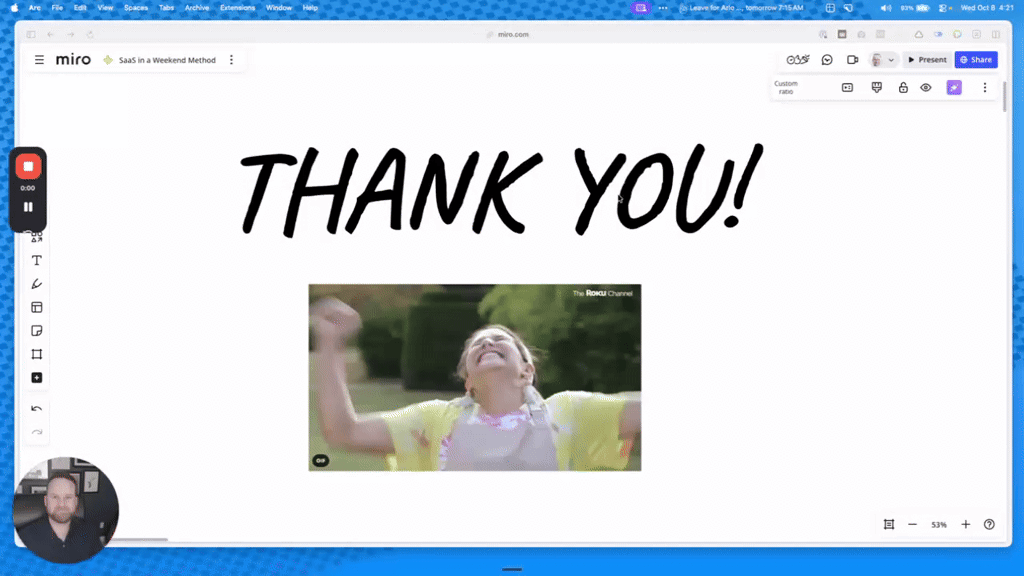Click the board title SaaS in a Weekend Method
The image size is (1024, 576).
click(167, 60)
